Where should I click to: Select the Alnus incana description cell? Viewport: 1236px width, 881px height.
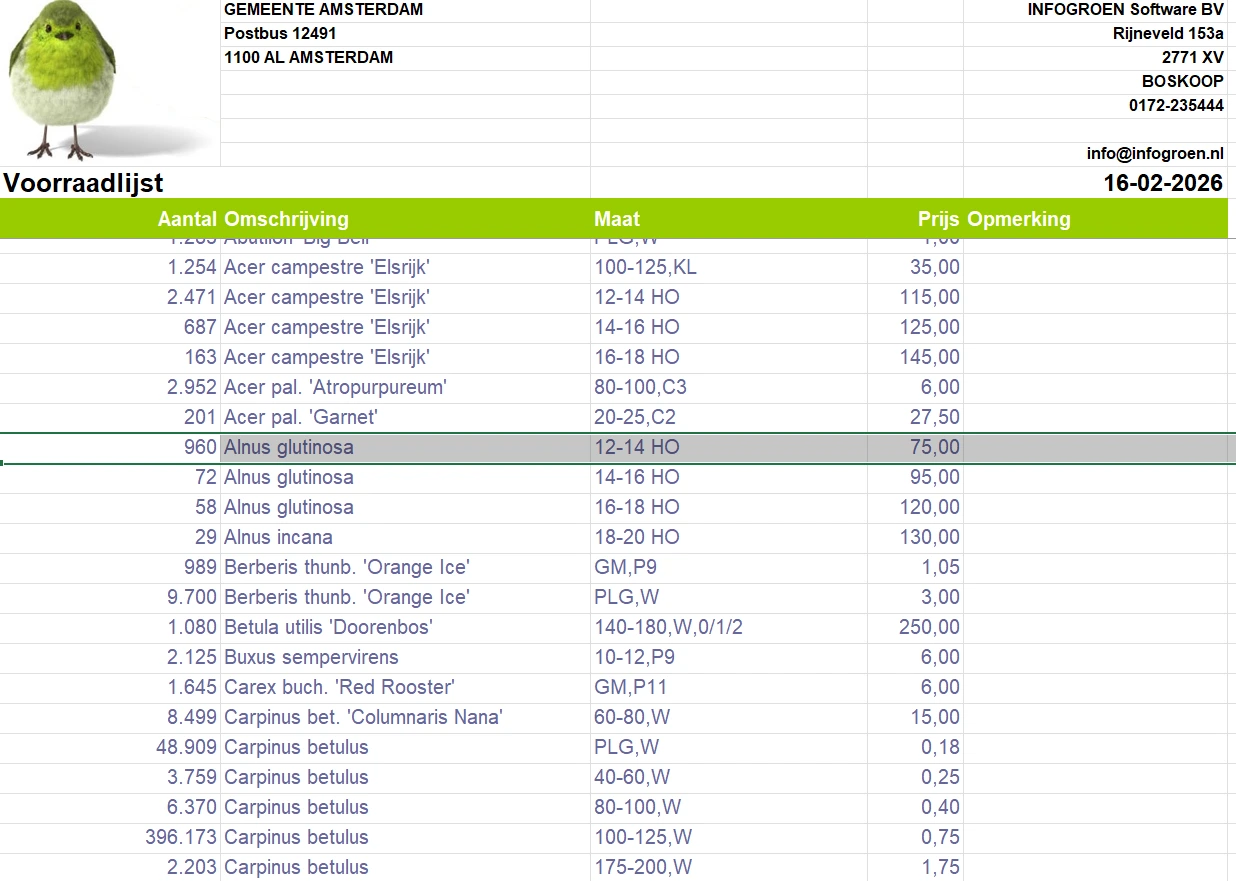pyautogui.click(x=278, y=537)
